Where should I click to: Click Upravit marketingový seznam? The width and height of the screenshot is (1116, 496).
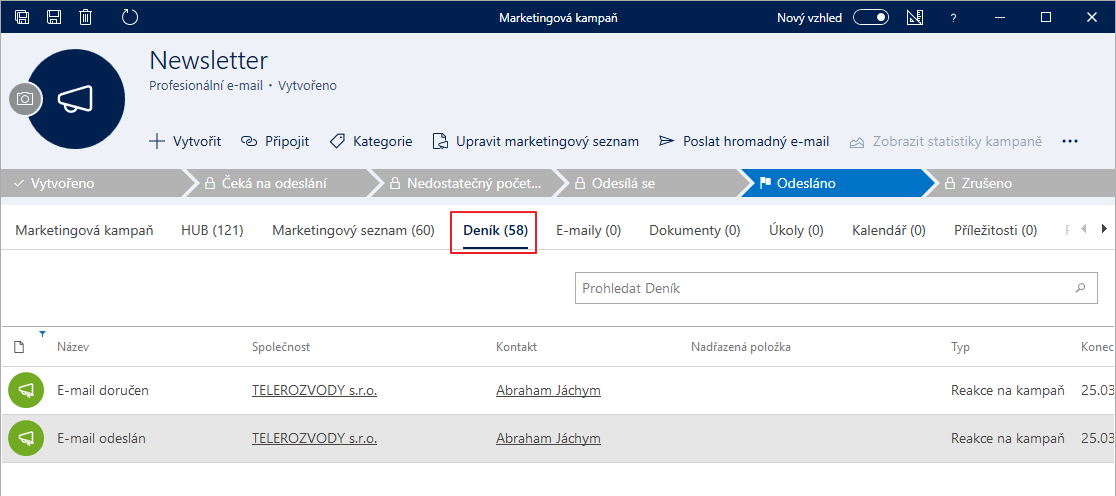pos(536,142)
